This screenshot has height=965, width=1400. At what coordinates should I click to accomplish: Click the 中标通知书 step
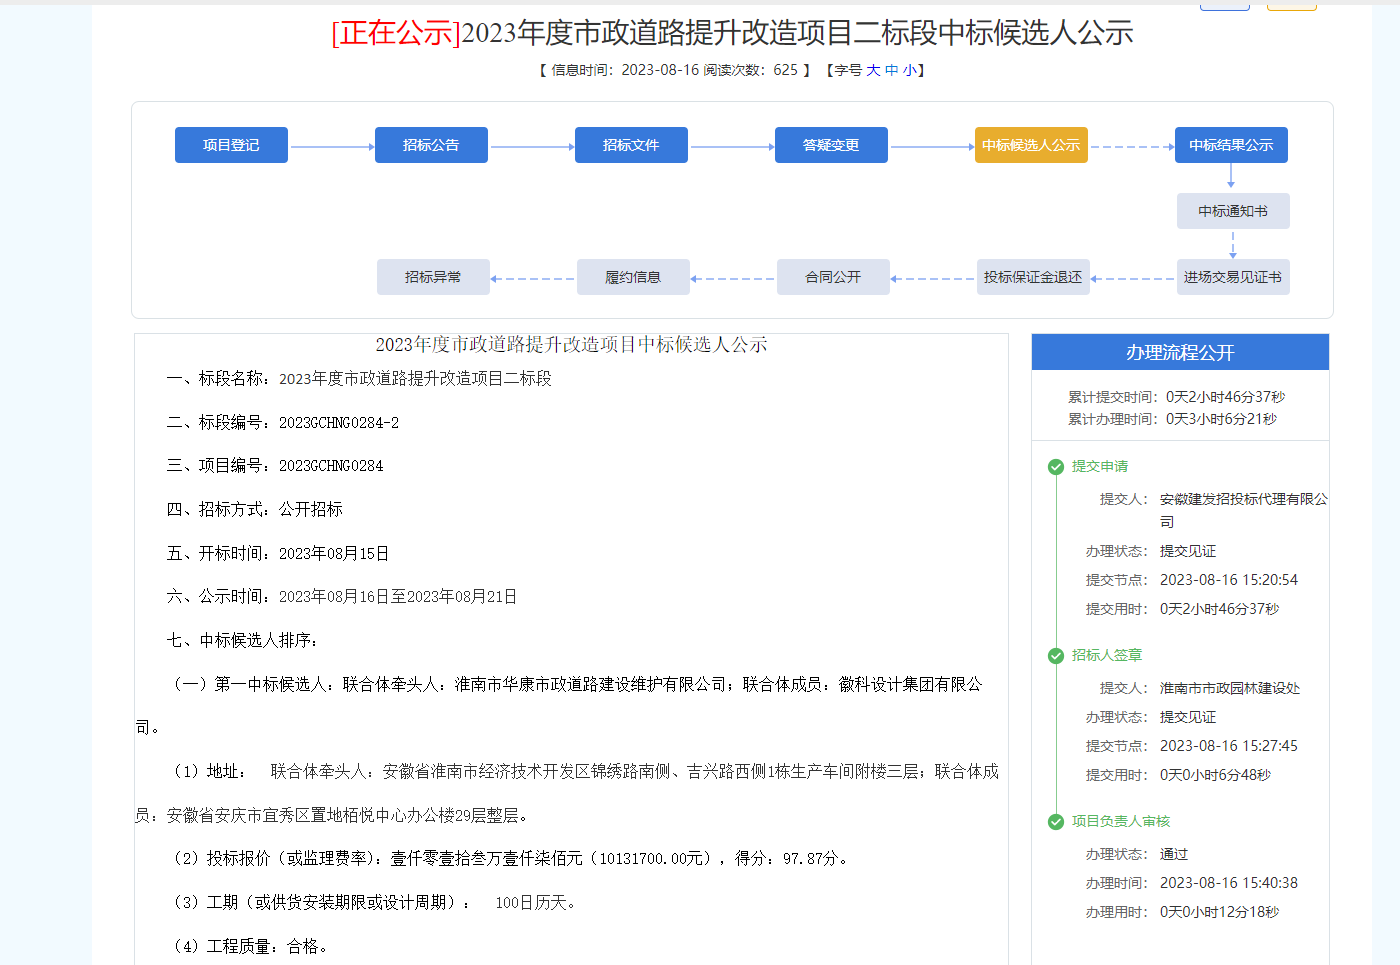pos(1233,211)
